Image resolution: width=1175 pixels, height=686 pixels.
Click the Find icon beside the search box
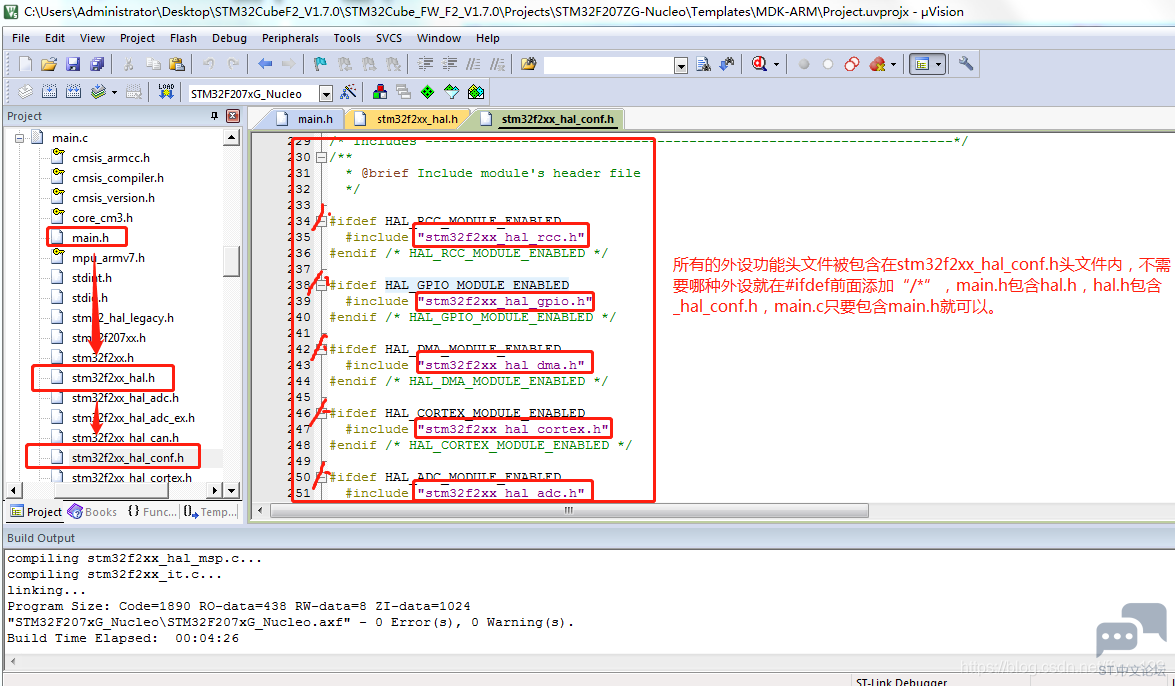703,64
